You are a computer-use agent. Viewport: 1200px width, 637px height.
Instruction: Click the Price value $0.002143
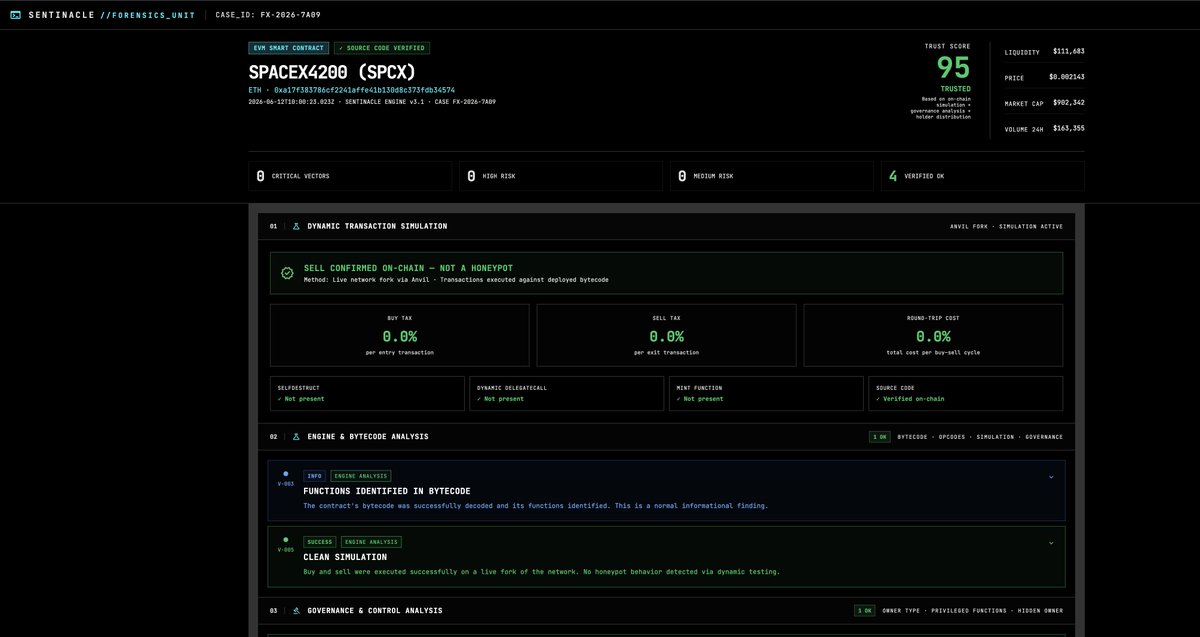1067,77
